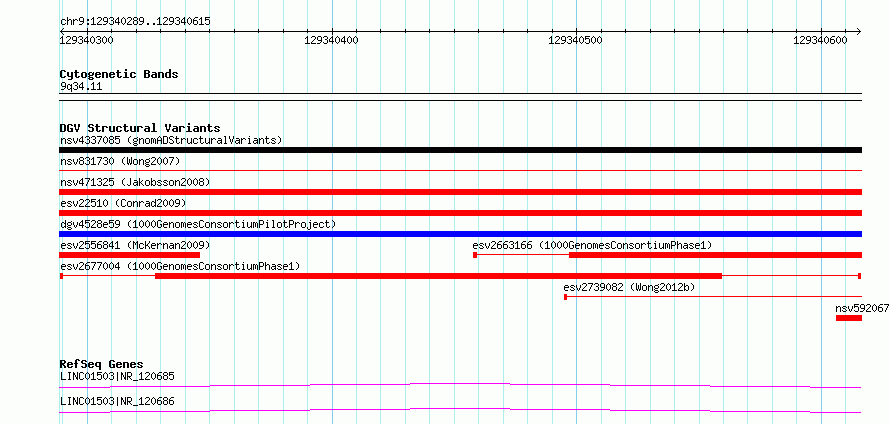Click the thin esv2739082 variant line
This screenshot has height=424, width=890.
713,297
